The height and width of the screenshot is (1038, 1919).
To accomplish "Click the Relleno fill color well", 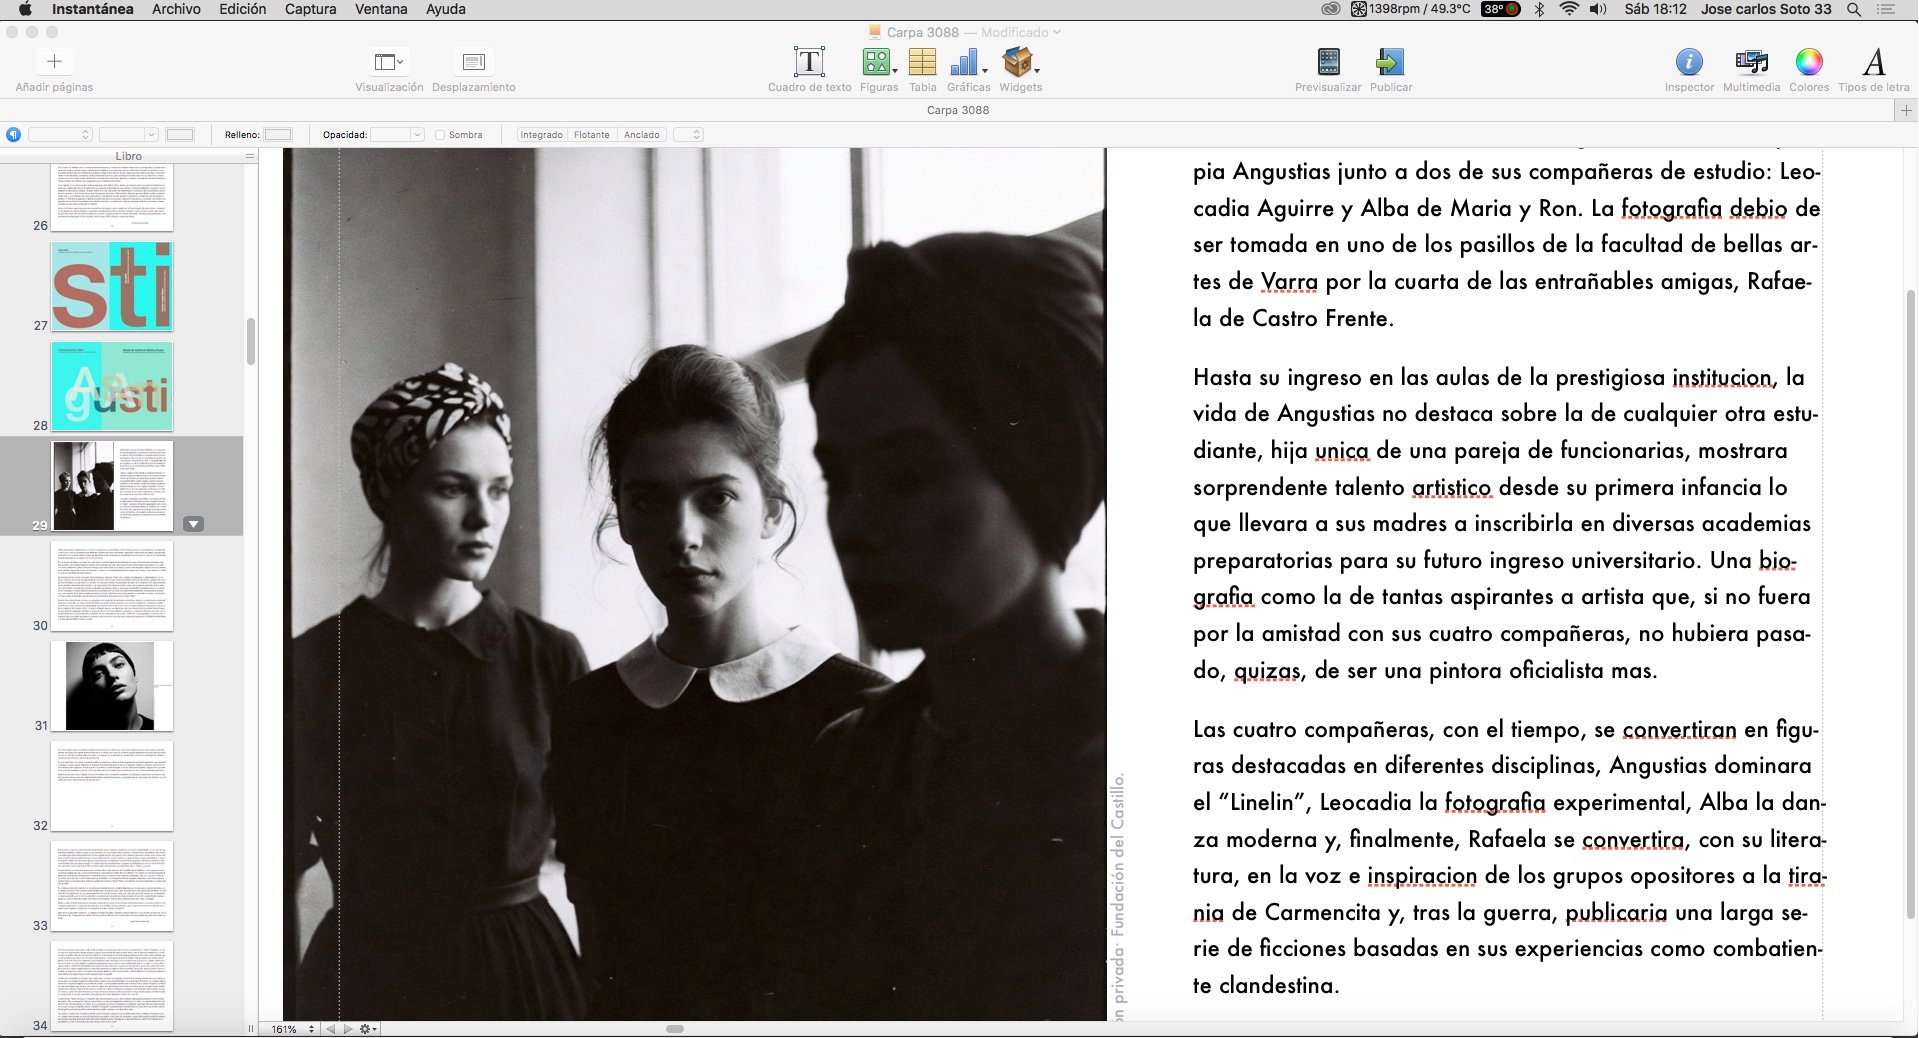I will [x=278, y=135].
